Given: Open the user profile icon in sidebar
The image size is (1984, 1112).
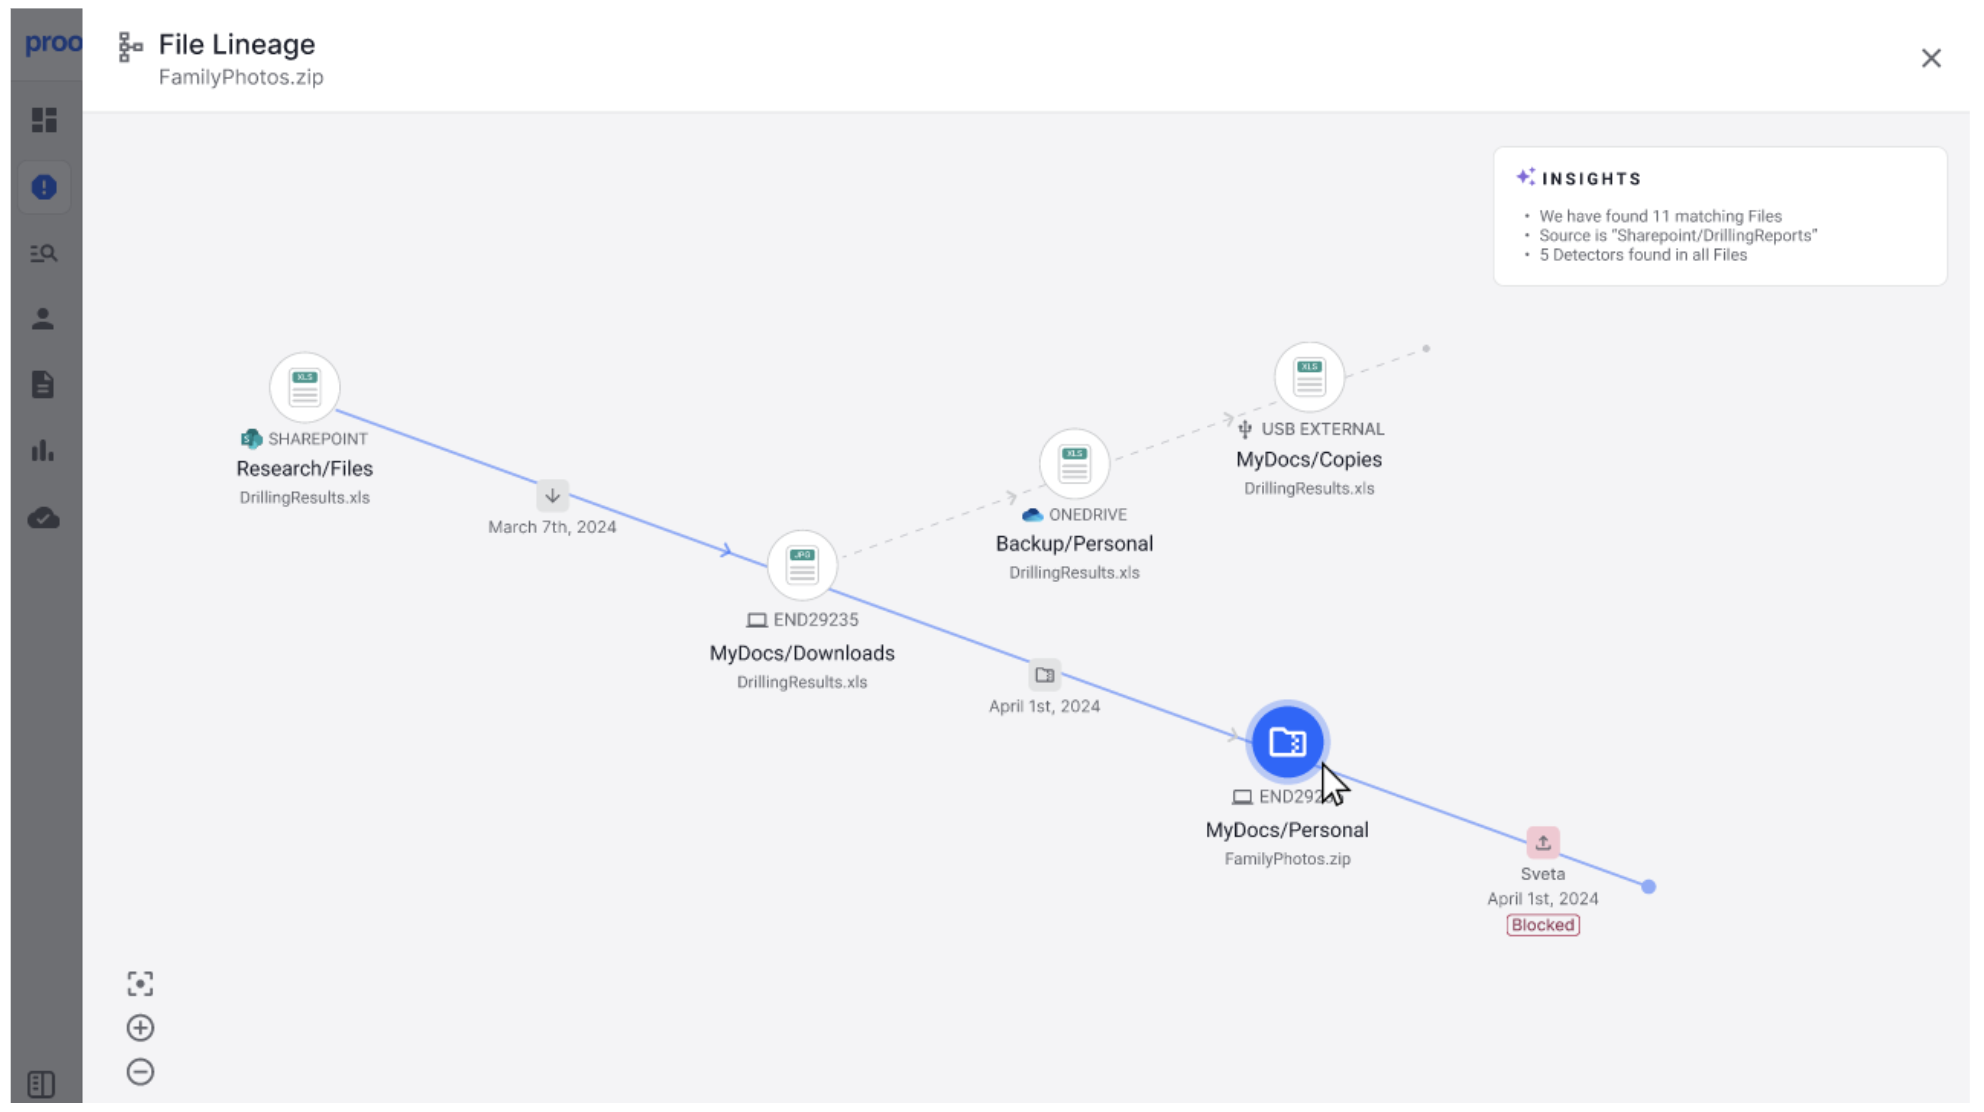Looking at the screenshot, I should point(43,319).
